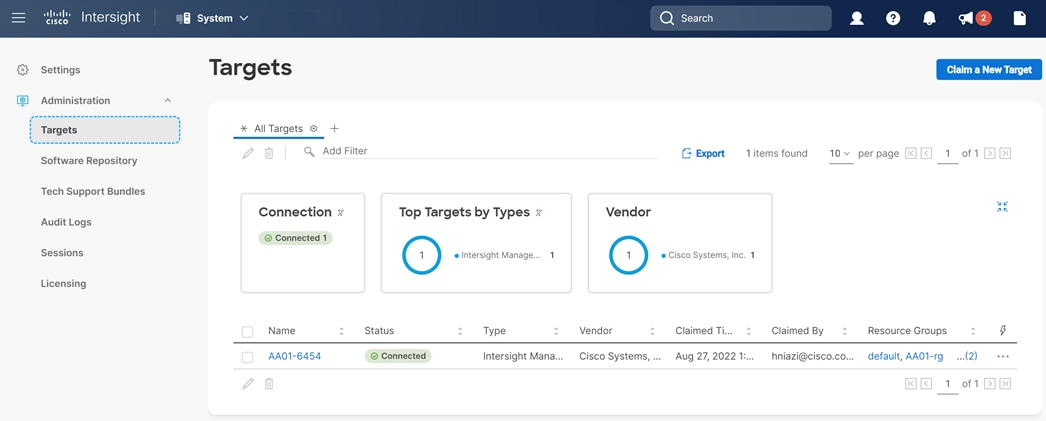The height and width of the screenshot is (421, 1046).
Task: View announcements megaphone with badge 2
Action: 974,18
